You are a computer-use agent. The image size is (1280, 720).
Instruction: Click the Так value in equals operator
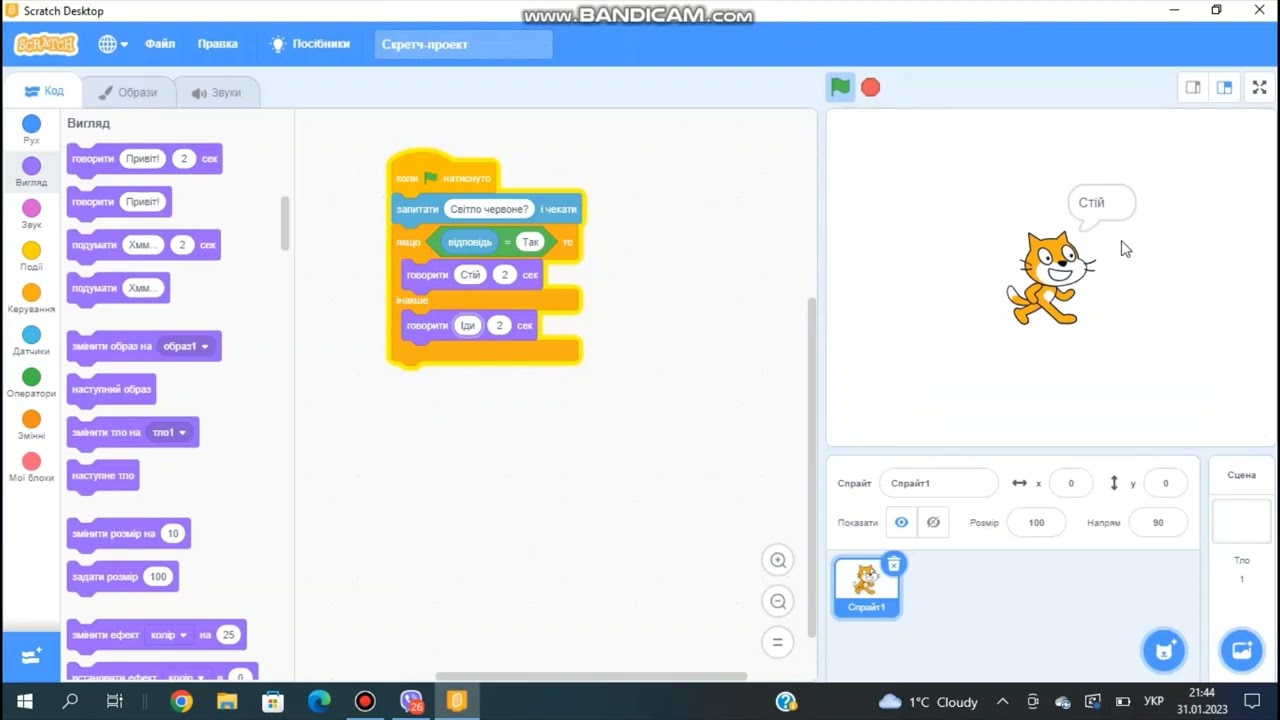coord(530,242)
